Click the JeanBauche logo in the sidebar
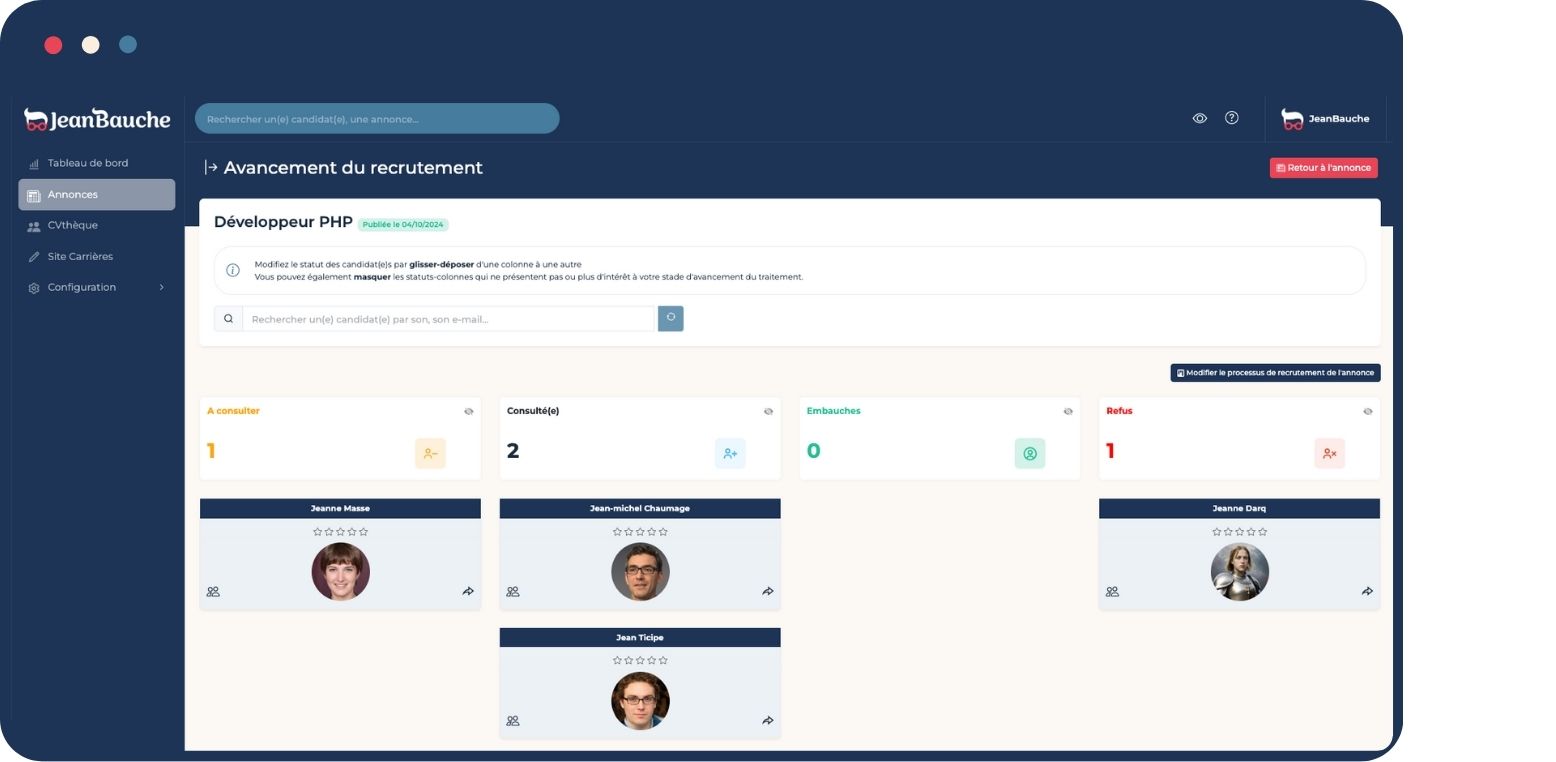 tap(96, 119)
